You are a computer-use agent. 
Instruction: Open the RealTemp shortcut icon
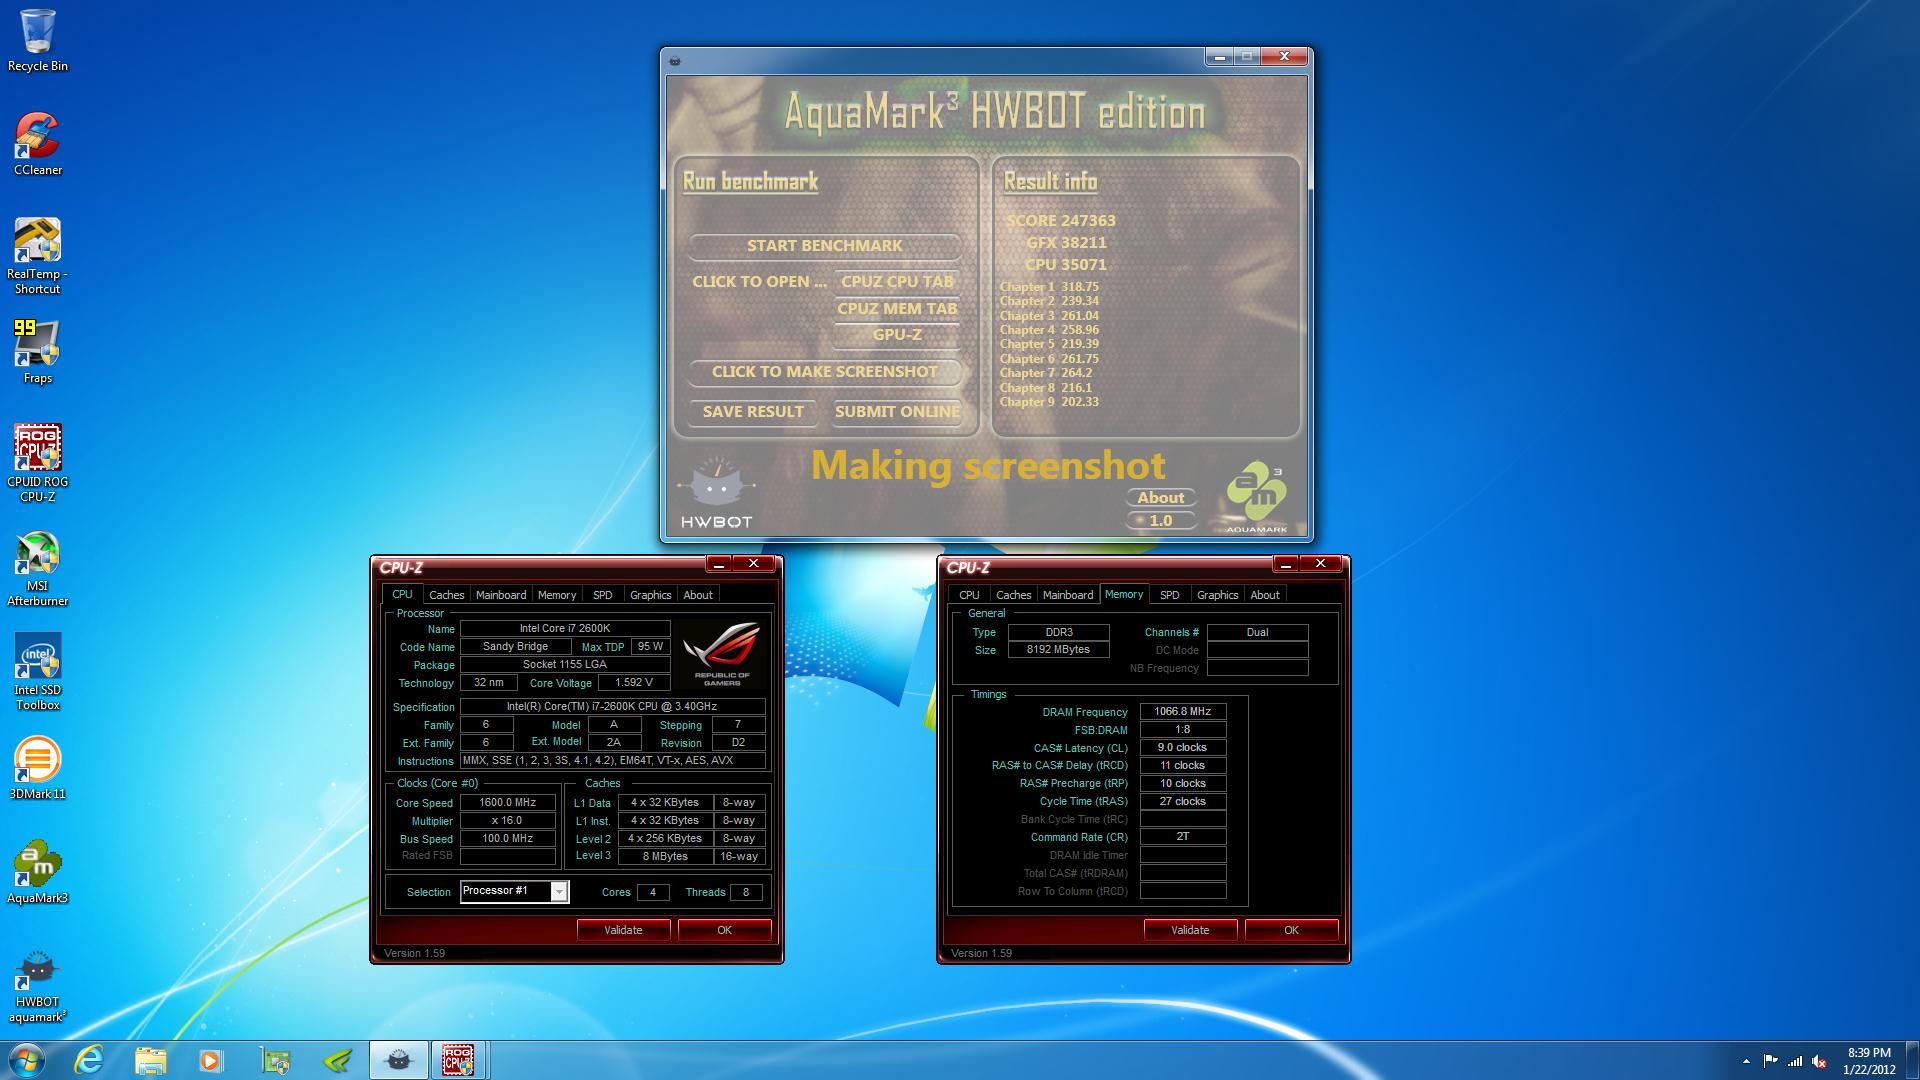click(38, 255)
